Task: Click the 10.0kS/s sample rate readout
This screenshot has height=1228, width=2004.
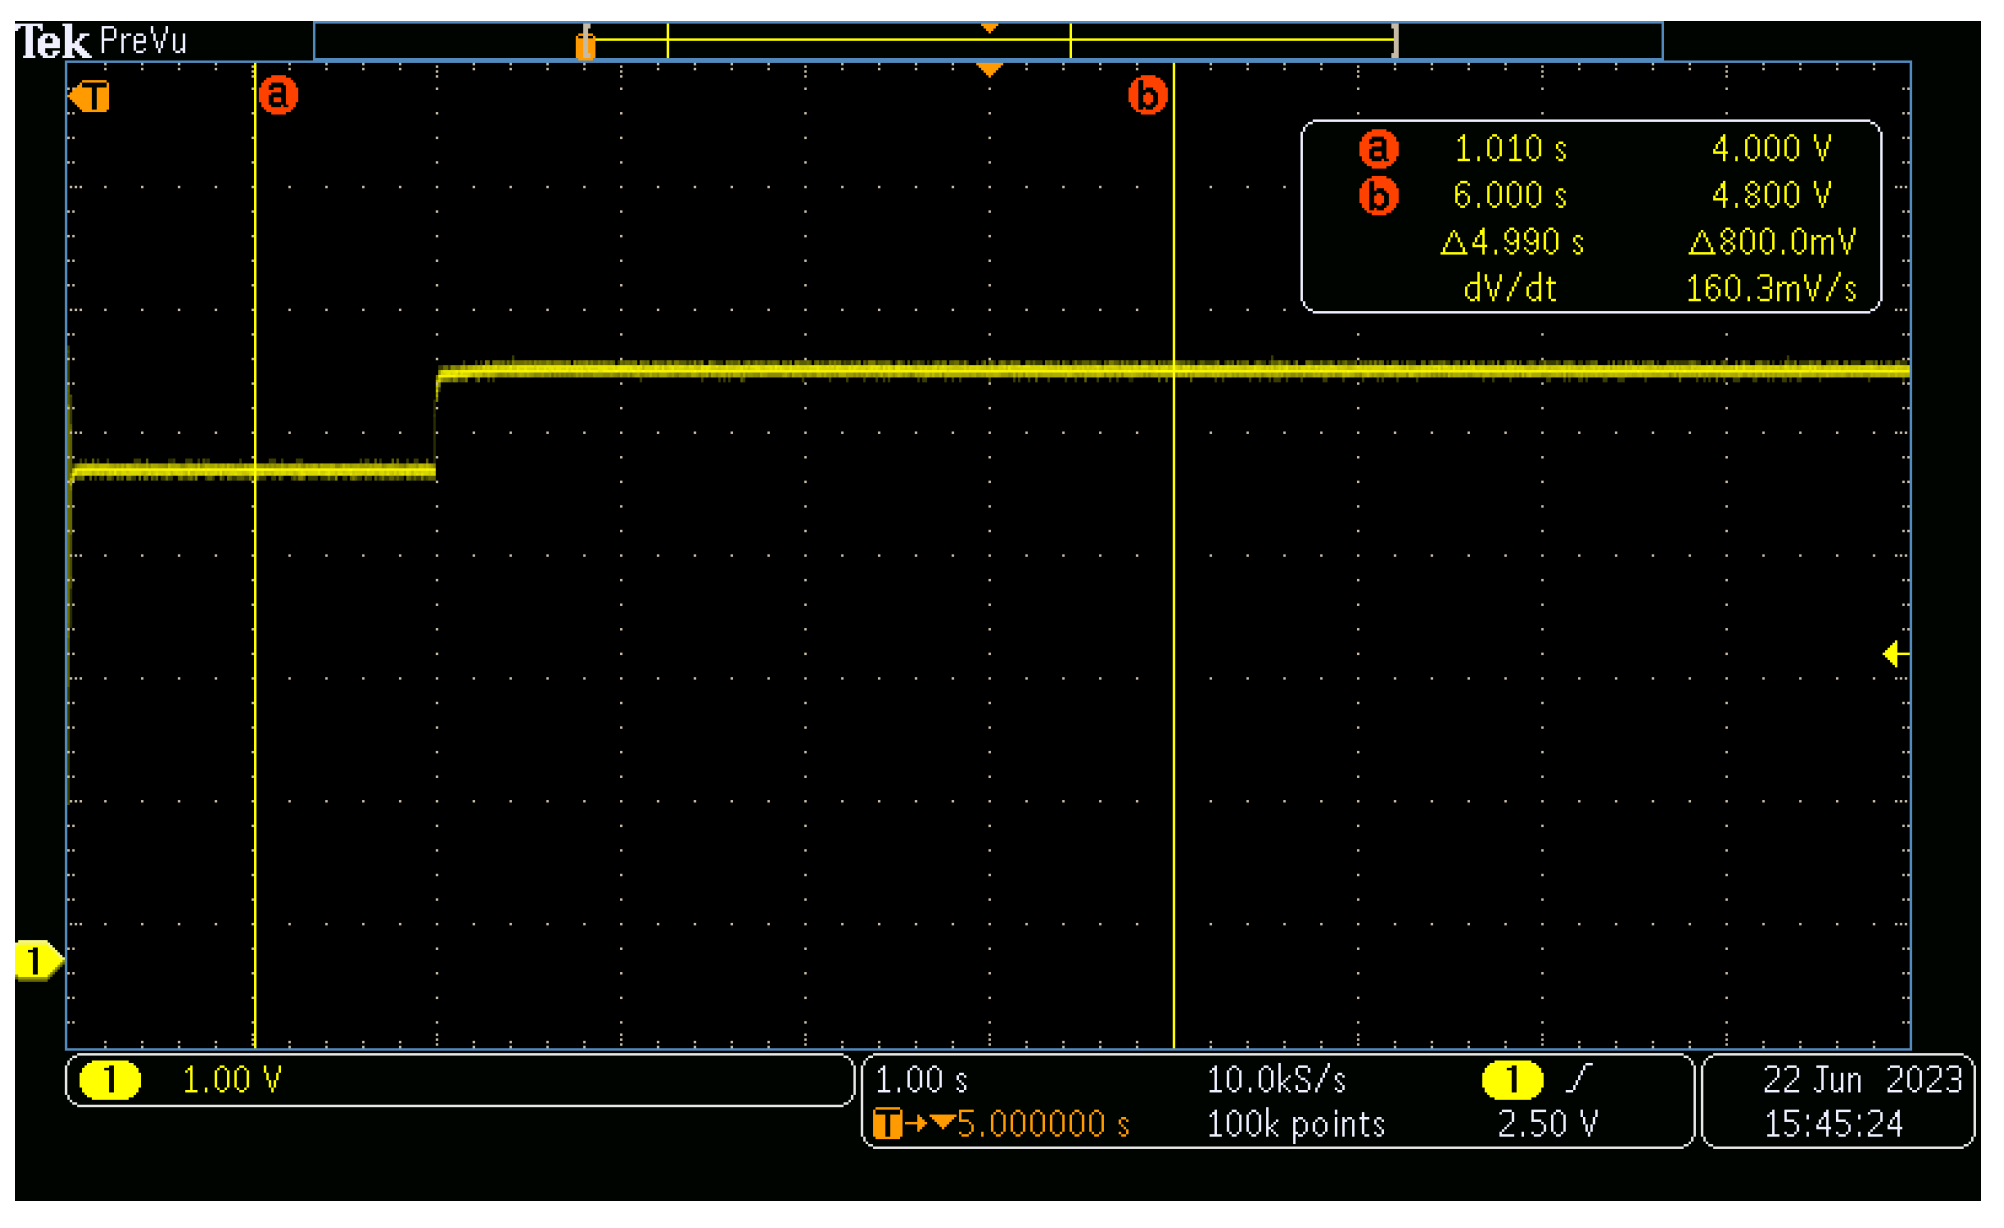Action: pyautogui.click(x=1276, y=1080)
